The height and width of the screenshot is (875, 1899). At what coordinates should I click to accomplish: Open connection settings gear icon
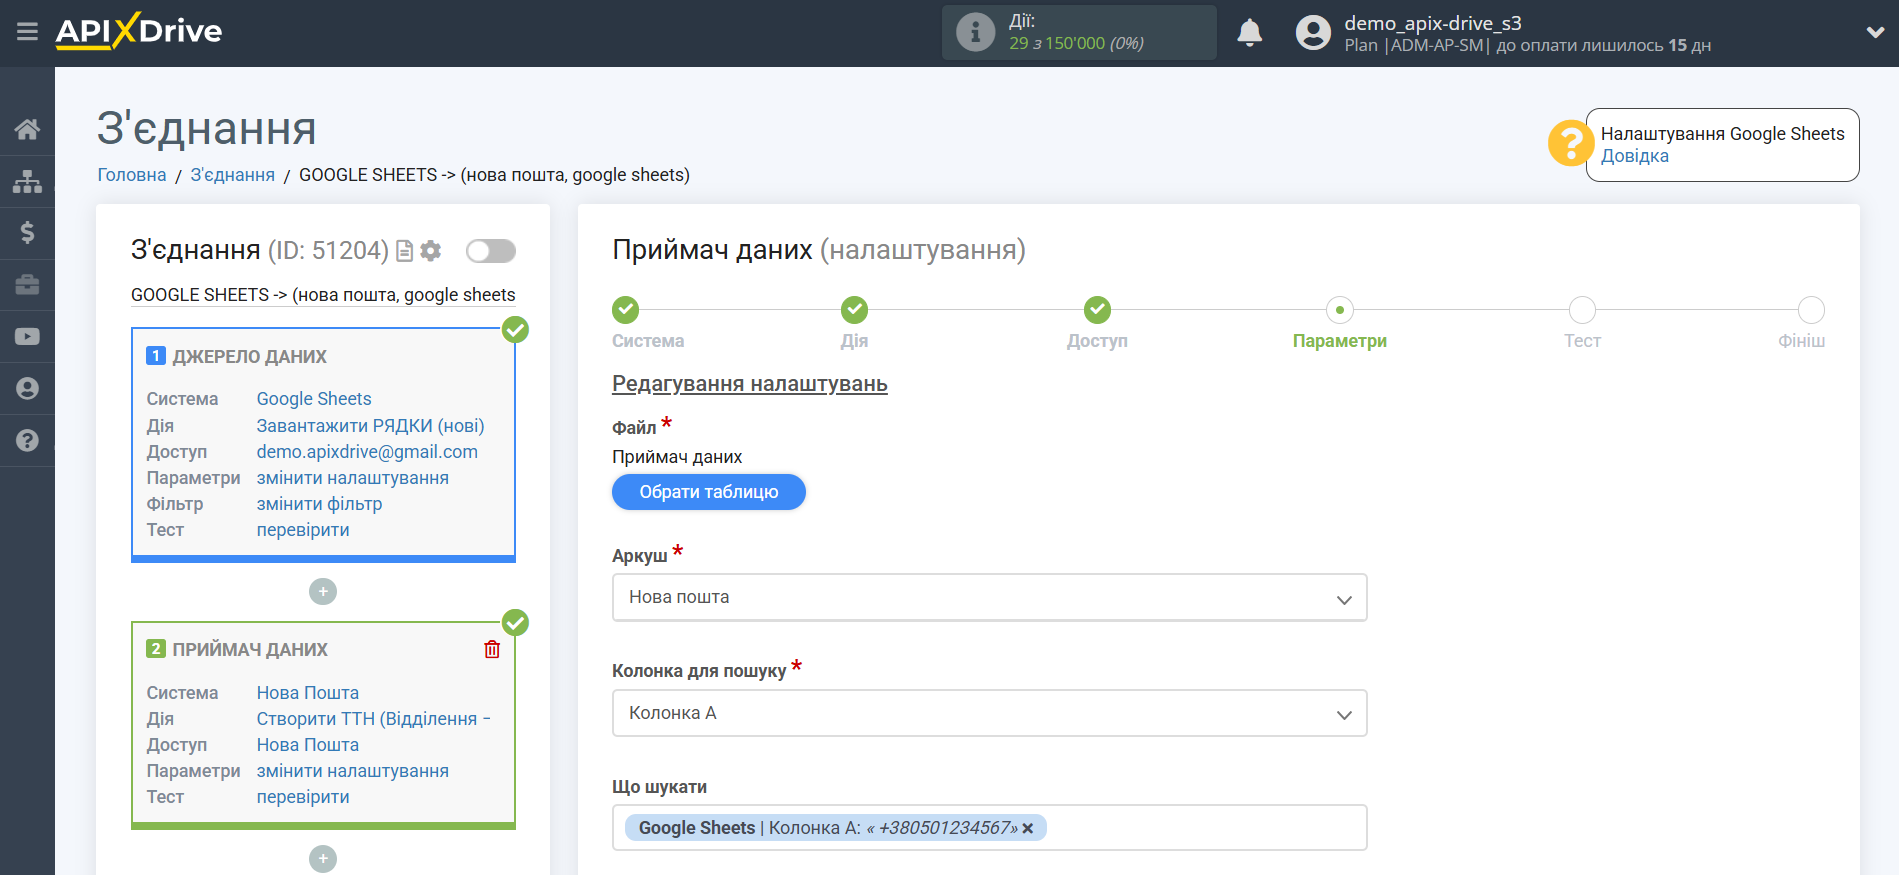(x=431, y=251)
